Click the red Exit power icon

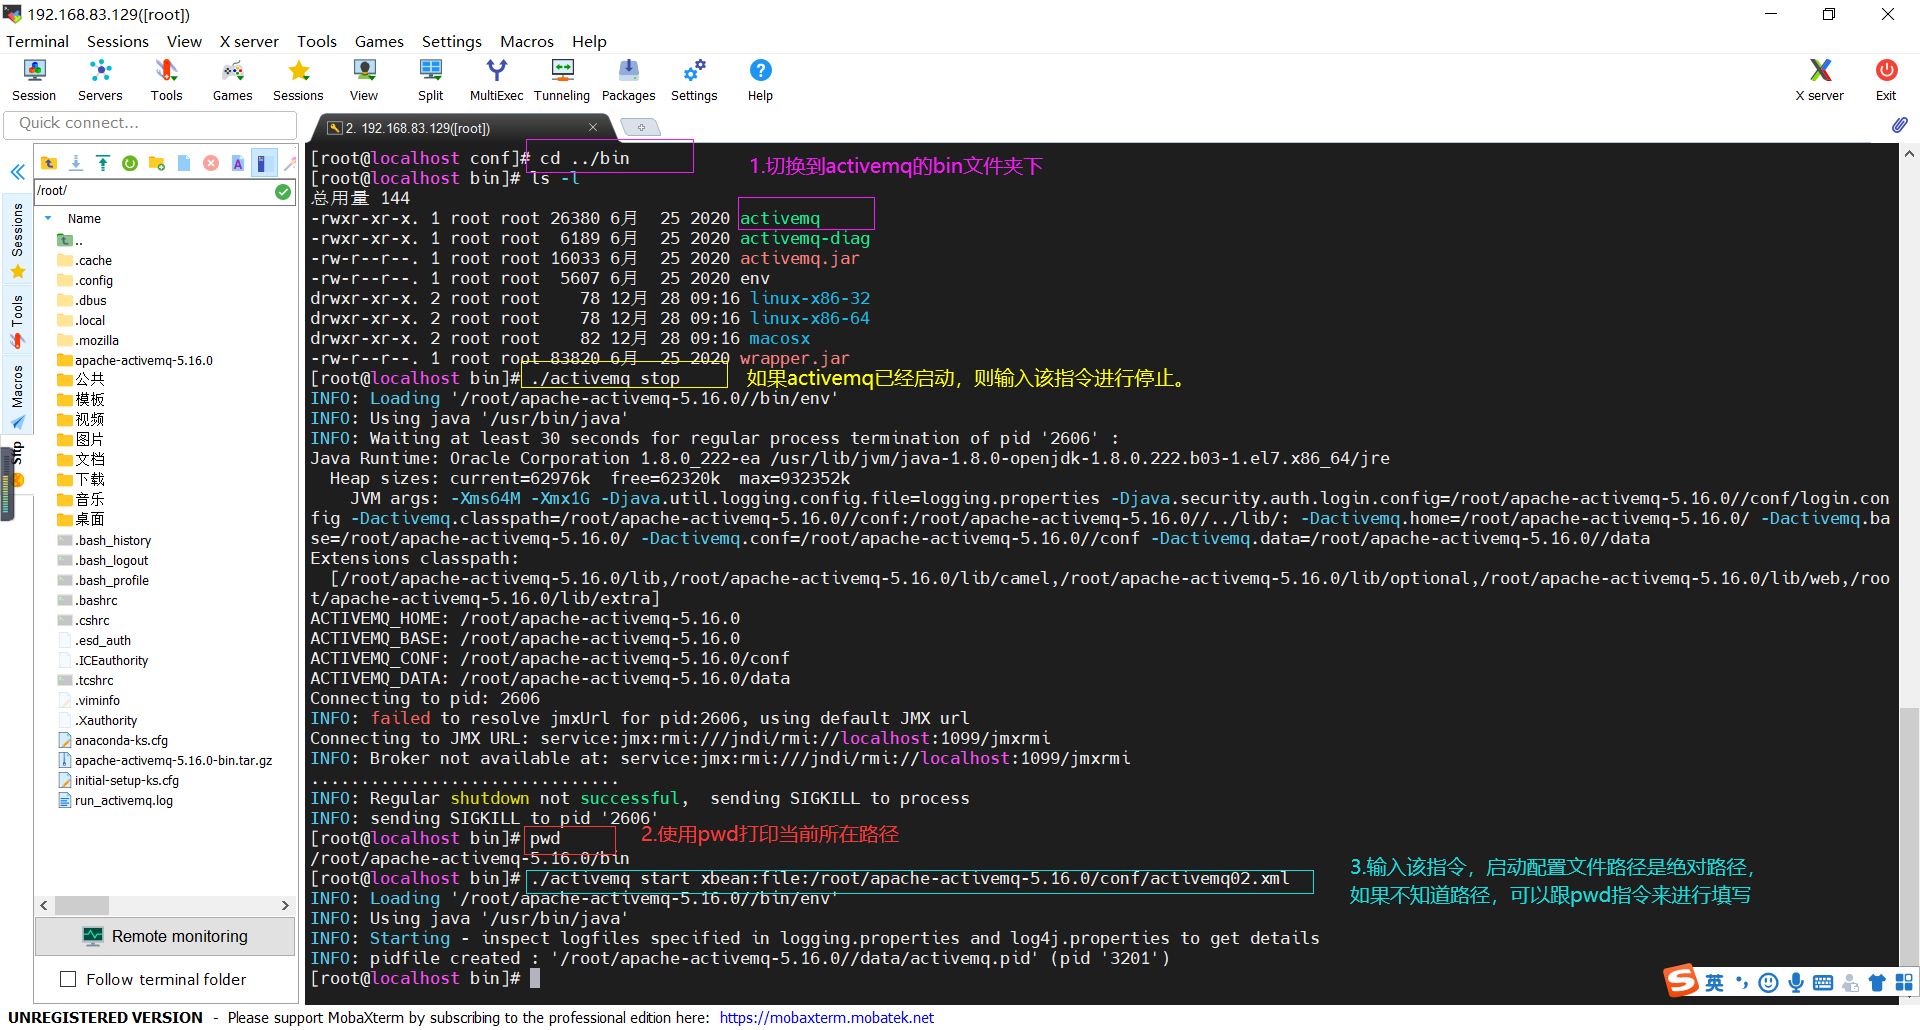click(1886, 80)
